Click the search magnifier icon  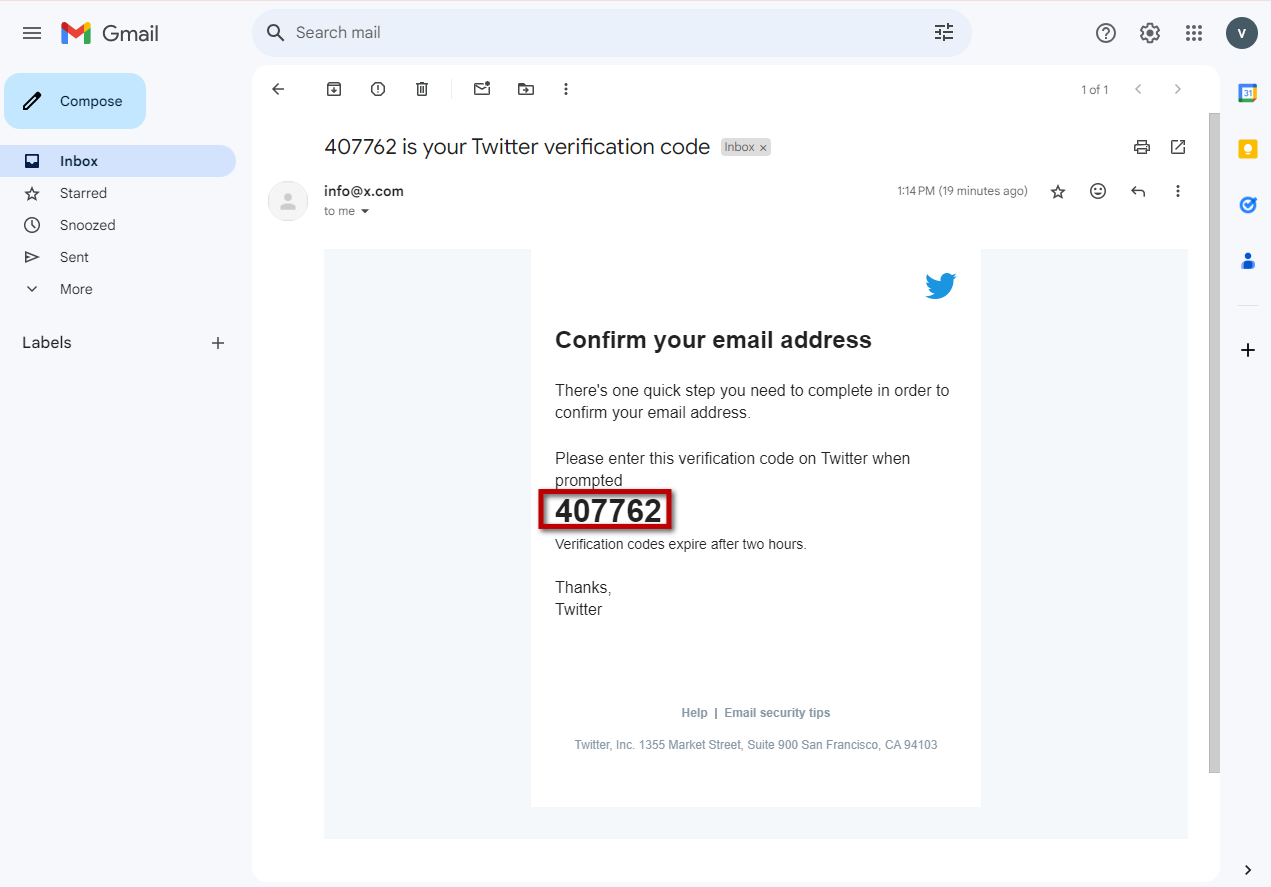[x=276, y=33]
